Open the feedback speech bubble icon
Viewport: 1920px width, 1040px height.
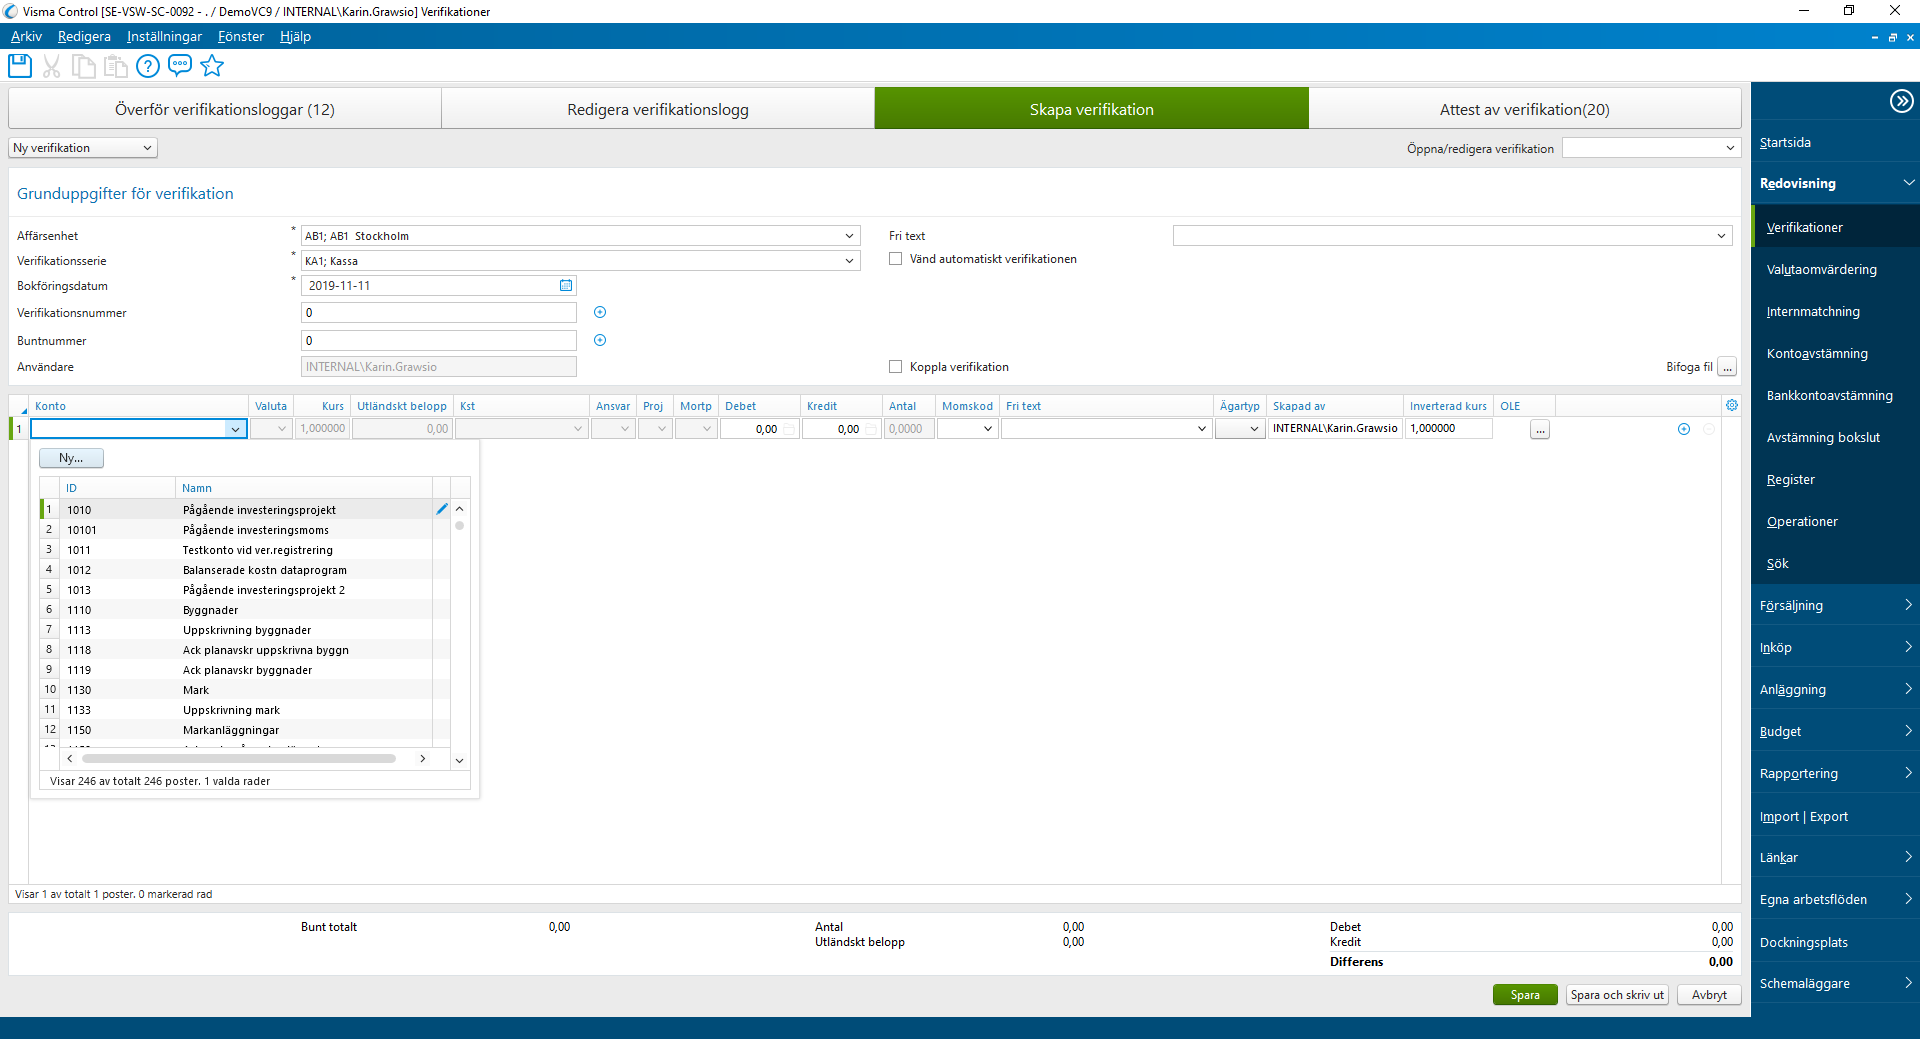point(180,66)
